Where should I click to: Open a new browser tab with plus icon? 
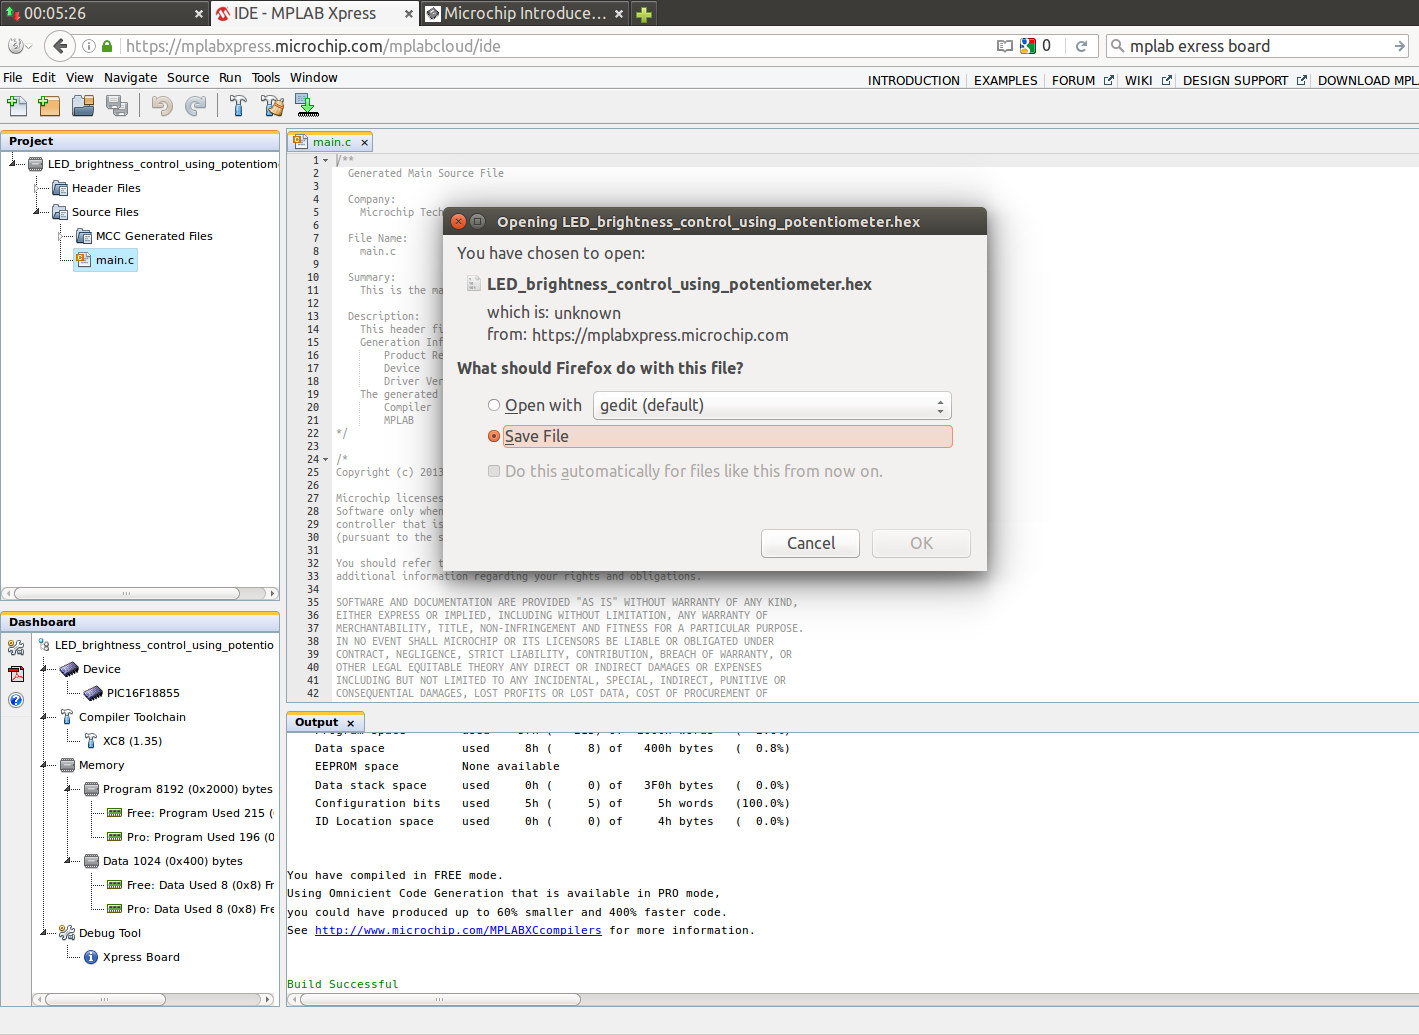pos(644,14)
